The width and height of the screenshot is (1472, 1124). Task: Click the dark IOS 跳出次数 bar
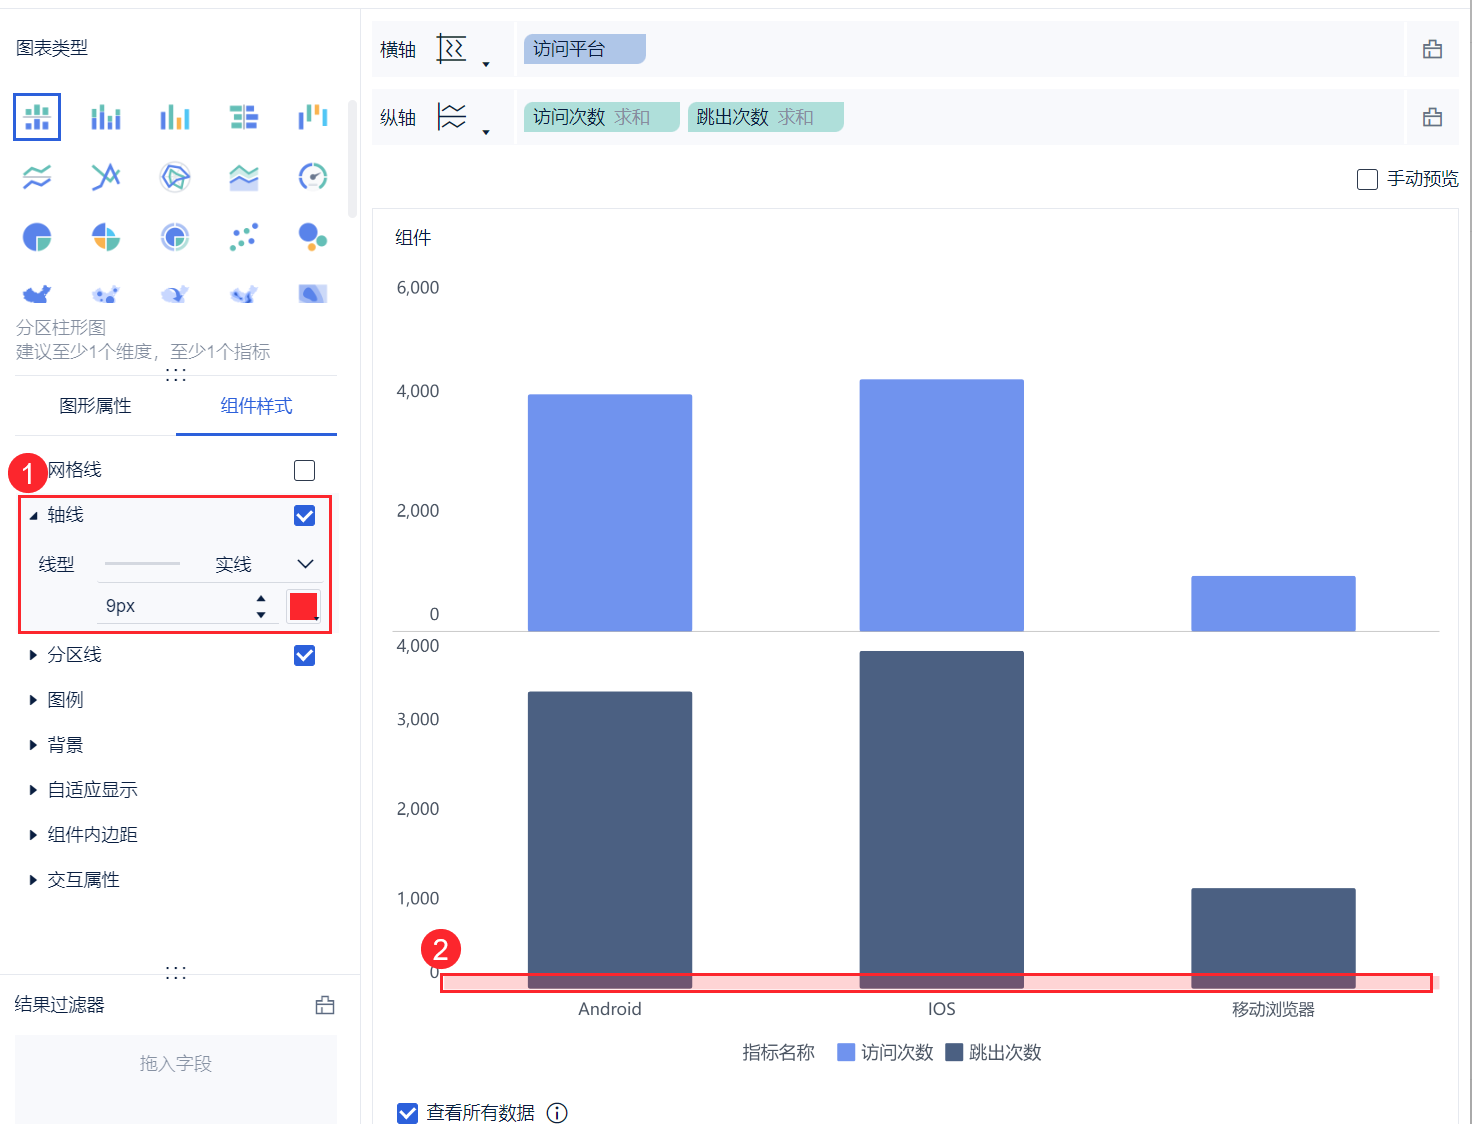[x=942, y=820]
